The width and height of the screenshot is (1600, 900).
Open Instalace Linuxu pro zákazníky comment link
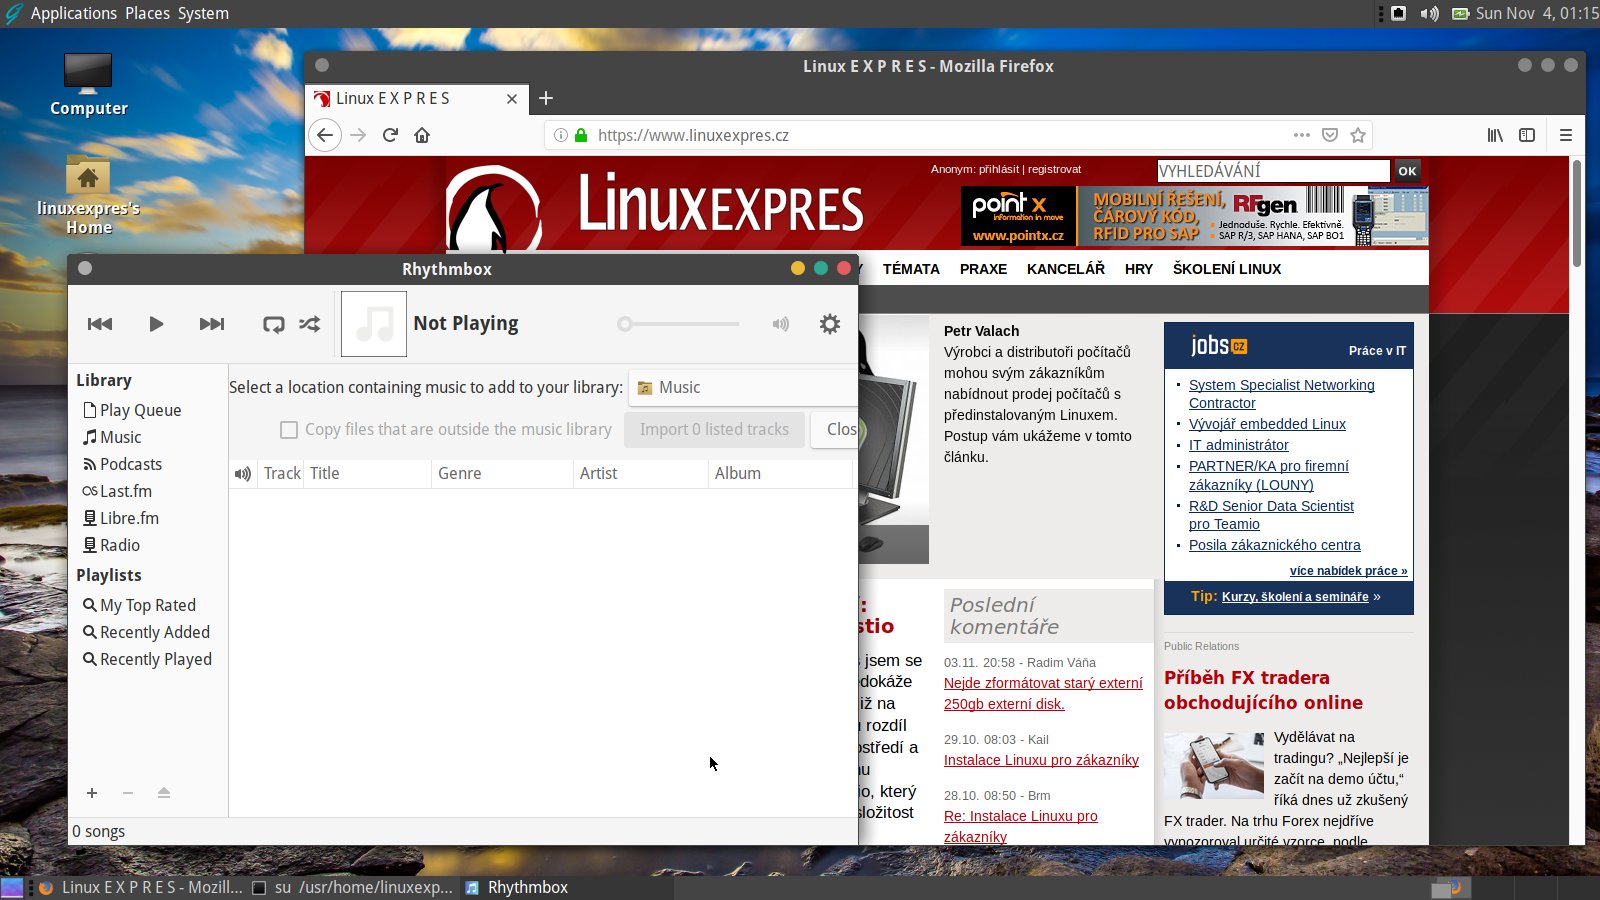(x=1041, y=760)
